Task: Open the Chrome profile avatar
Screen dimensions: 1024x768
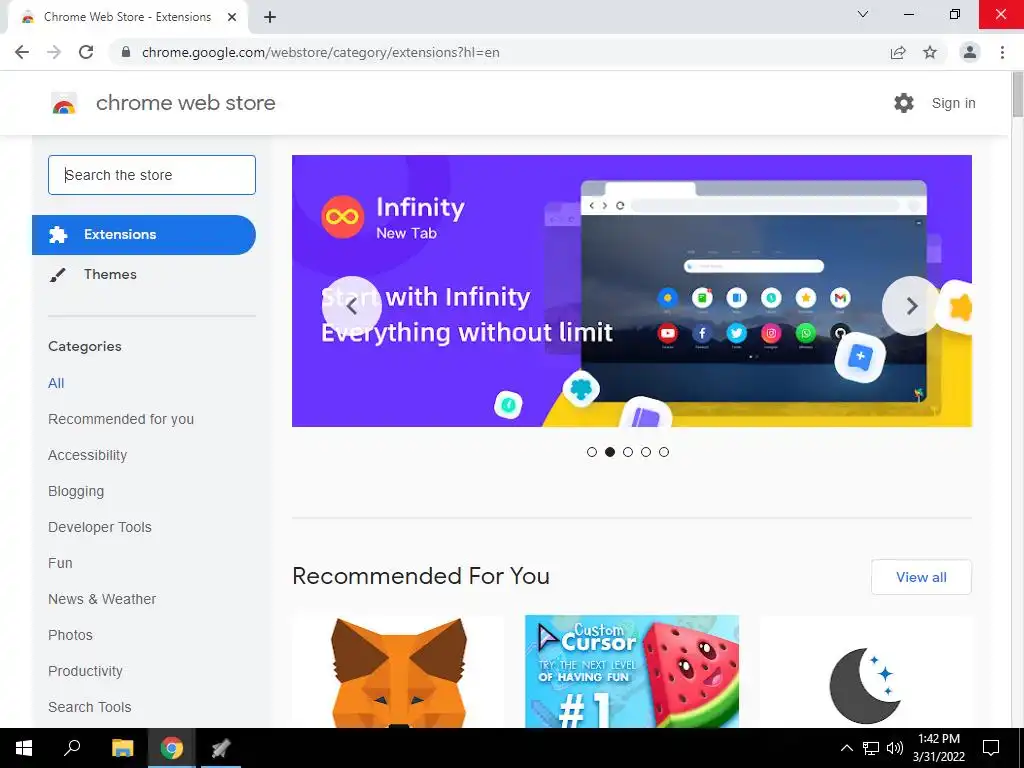Action: pos(970,52)
